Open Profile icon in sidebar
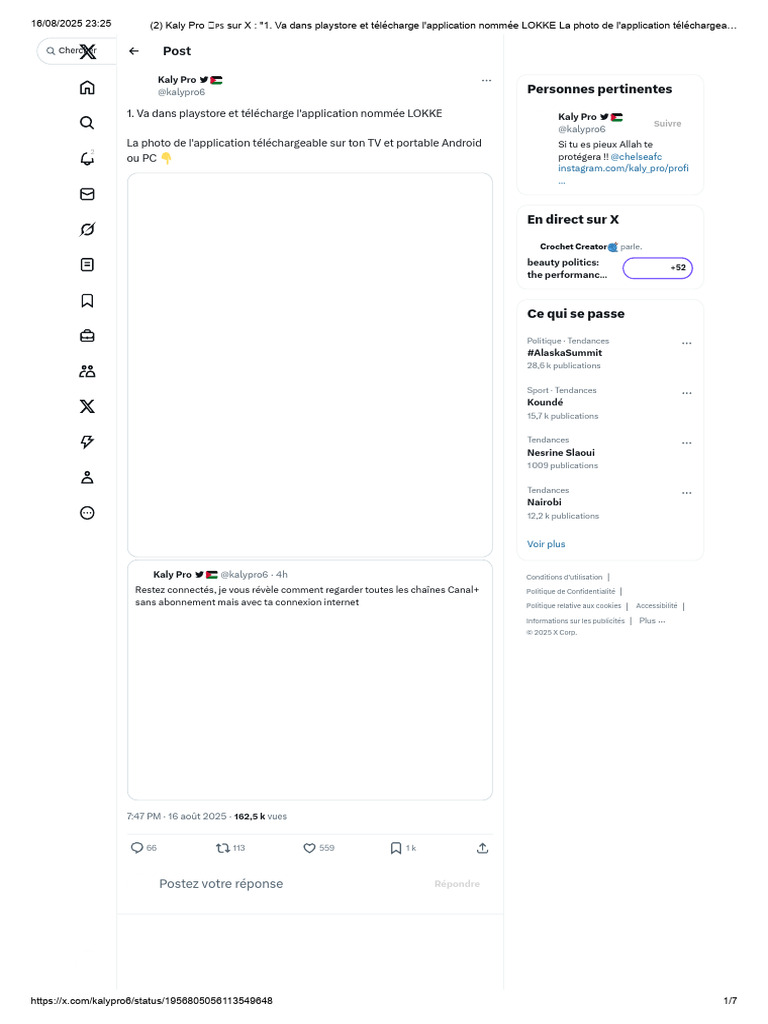The image size is (768, 1024). [87, 477]
